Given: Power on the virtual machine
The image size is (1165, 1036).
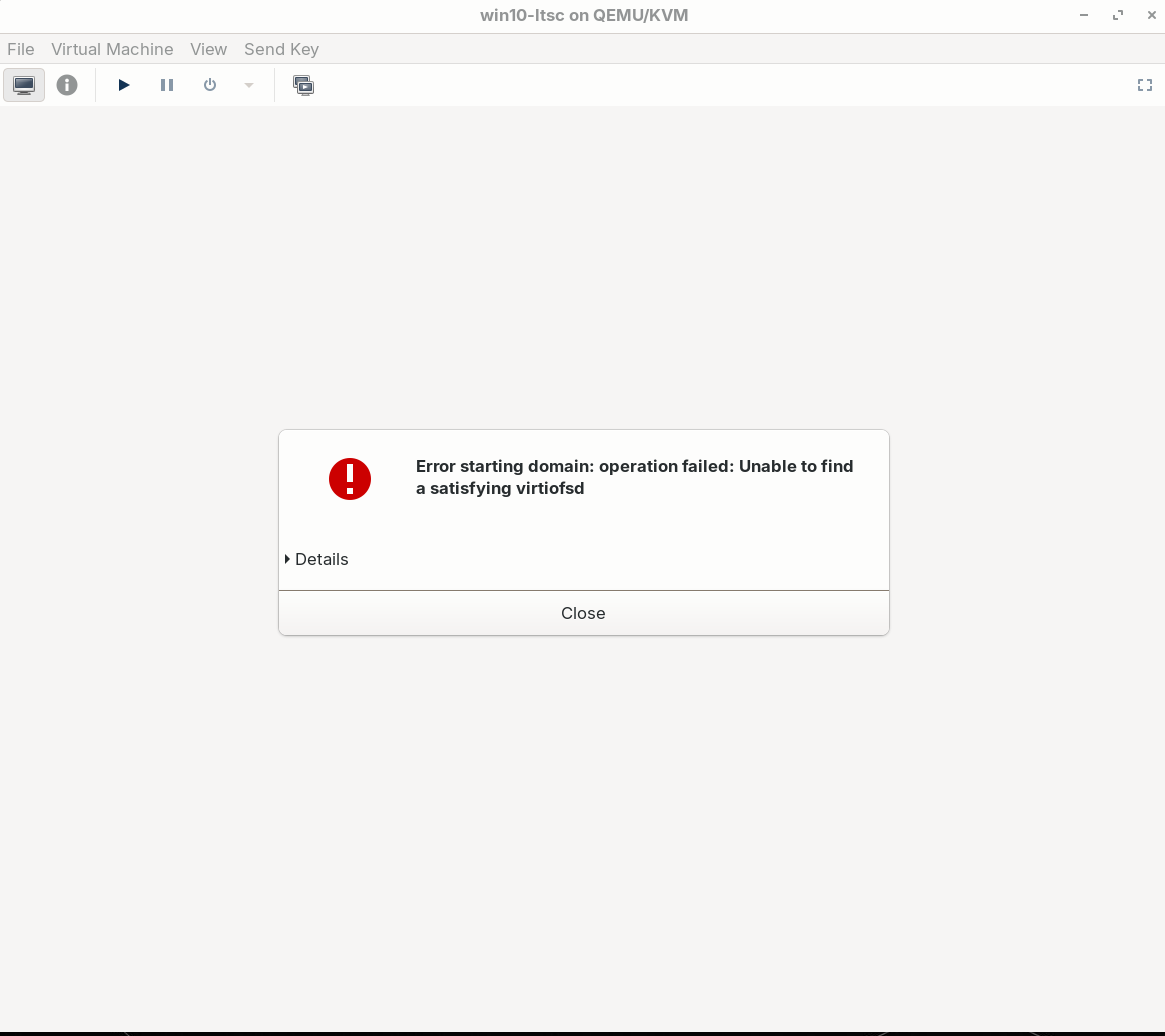Looking at the screenshot, I should coord(124,85).
